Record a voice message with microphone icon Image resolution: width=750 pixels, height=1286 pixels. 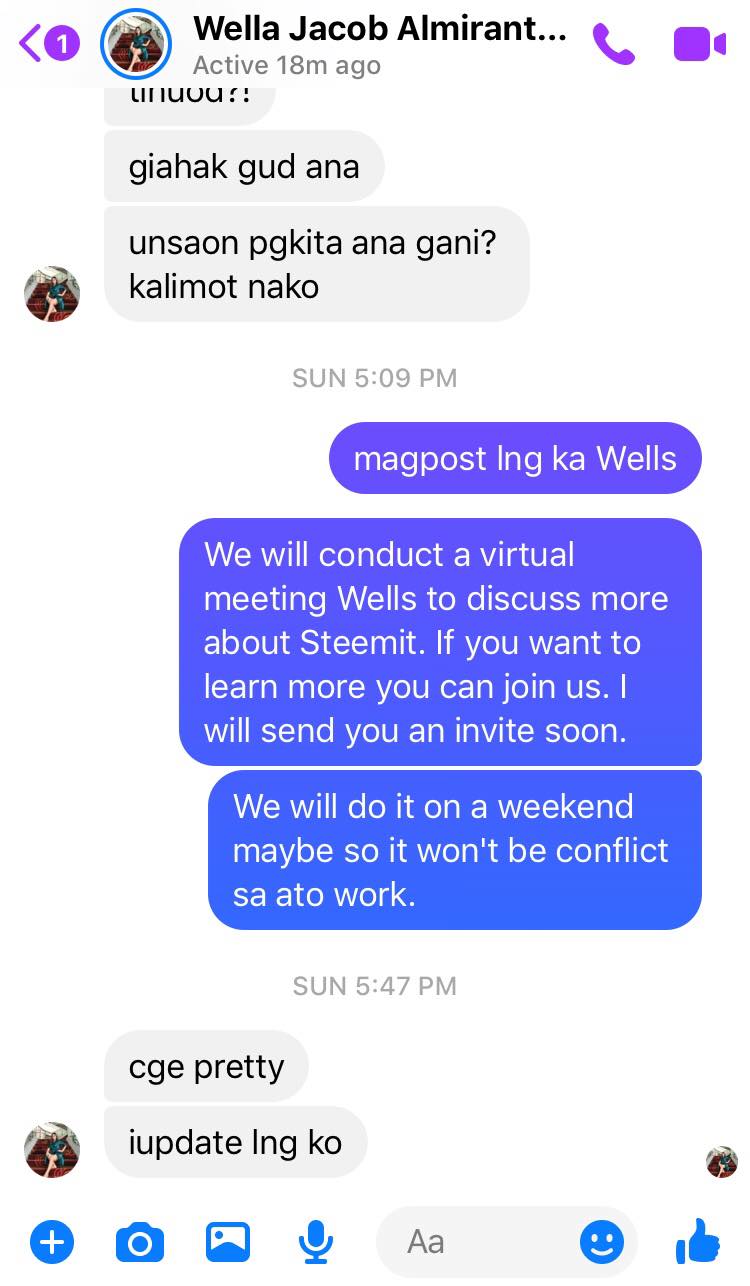pos(316,1243)
